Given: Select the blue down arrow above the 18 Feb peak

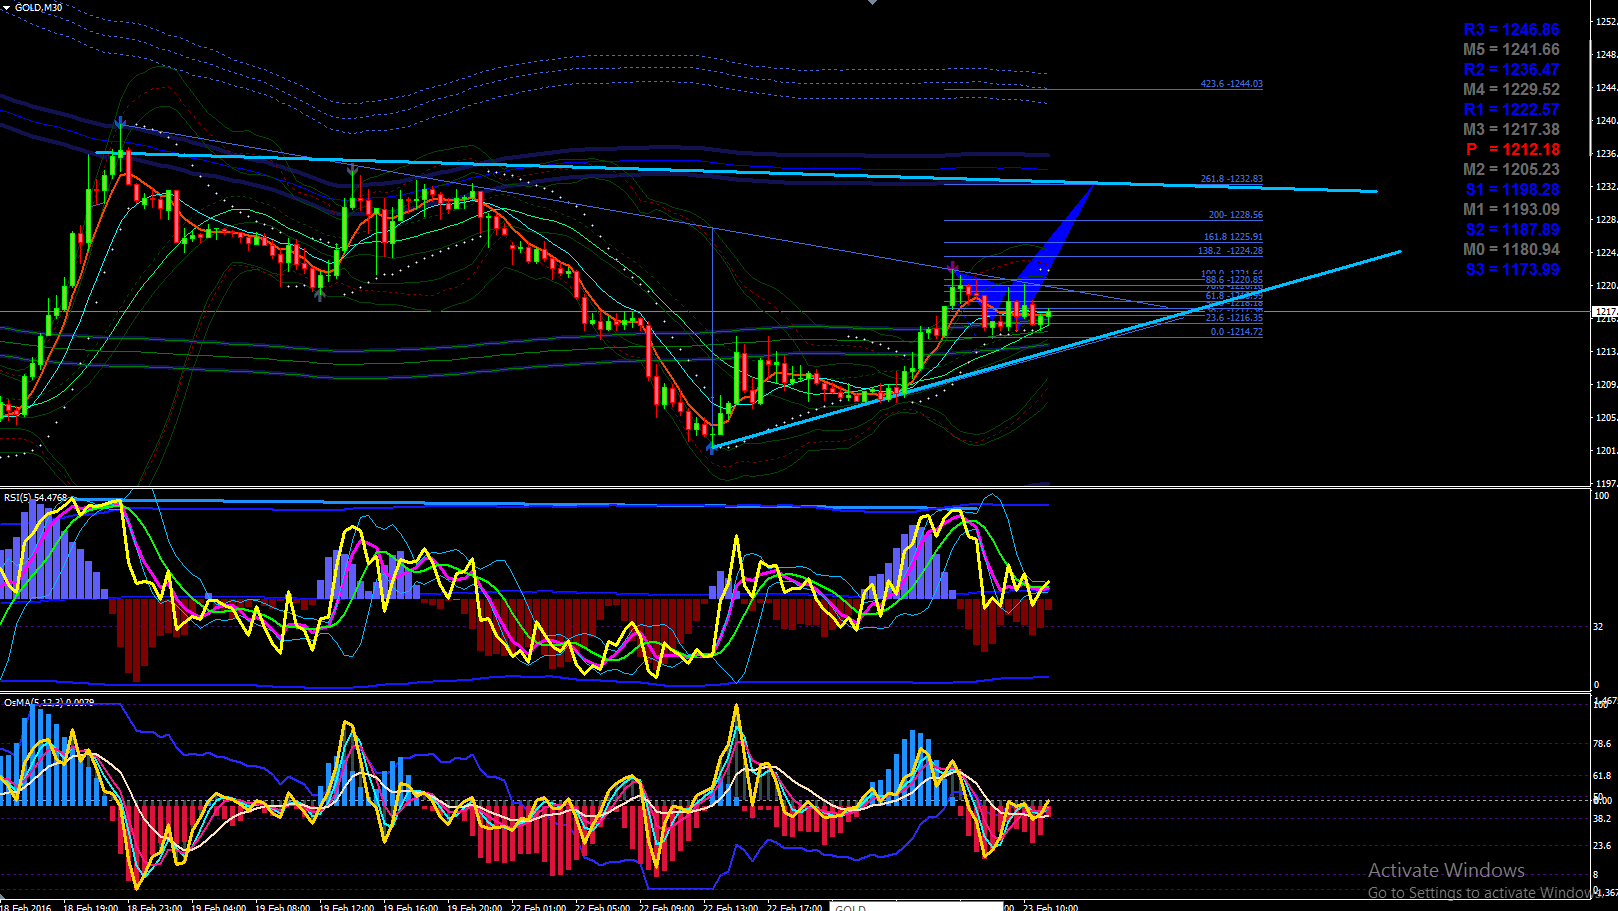Looking at the screenshot, I should pyautogui.click(x=120, y=123).
